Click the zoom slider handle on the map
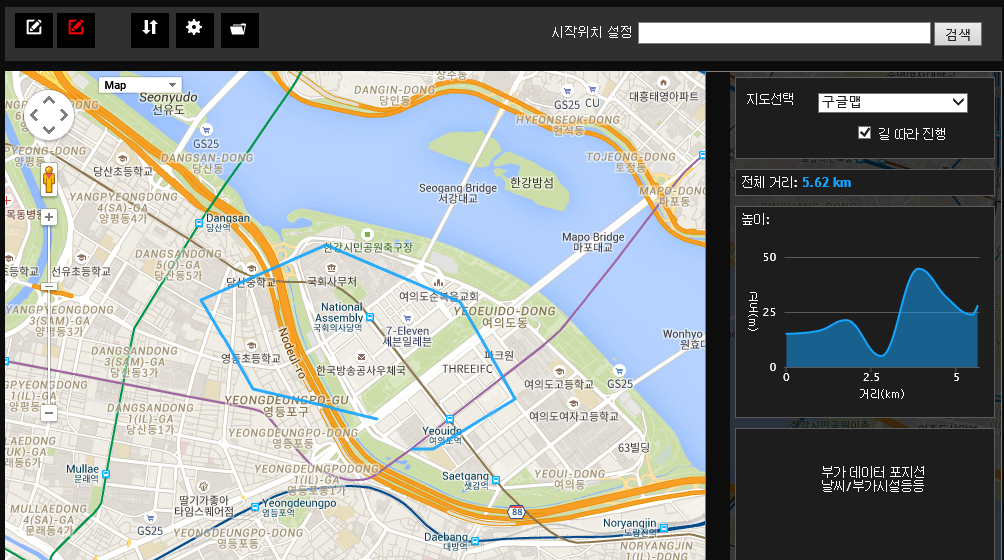The width and height of the screenshot is (1004, 560). (48, 287)
